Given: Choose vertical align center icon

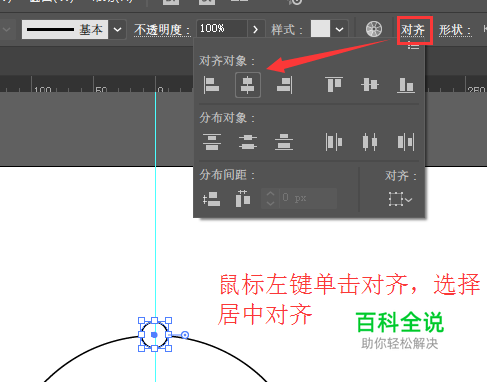Looking at the screenshot, I should point(370,85).
